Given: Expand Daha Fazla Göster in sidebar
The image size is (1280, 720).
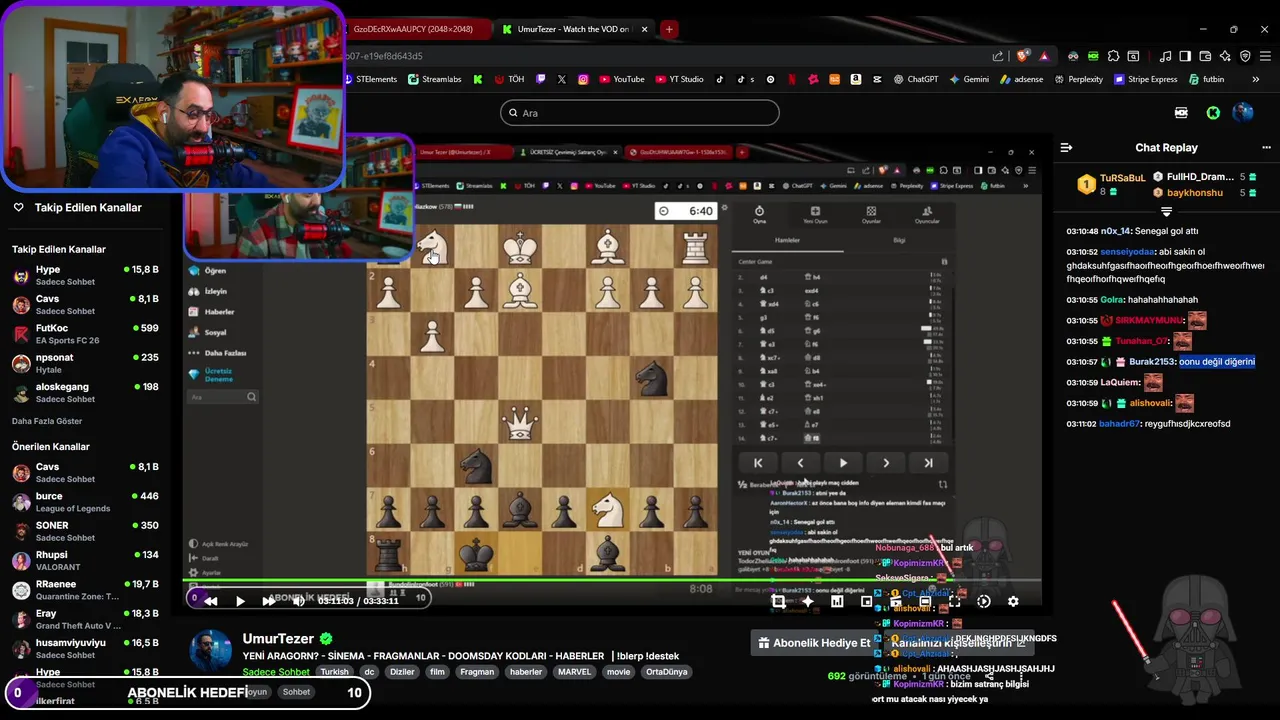Looking at the screenshot, I should pyautogui.click(x=47, y=421).
